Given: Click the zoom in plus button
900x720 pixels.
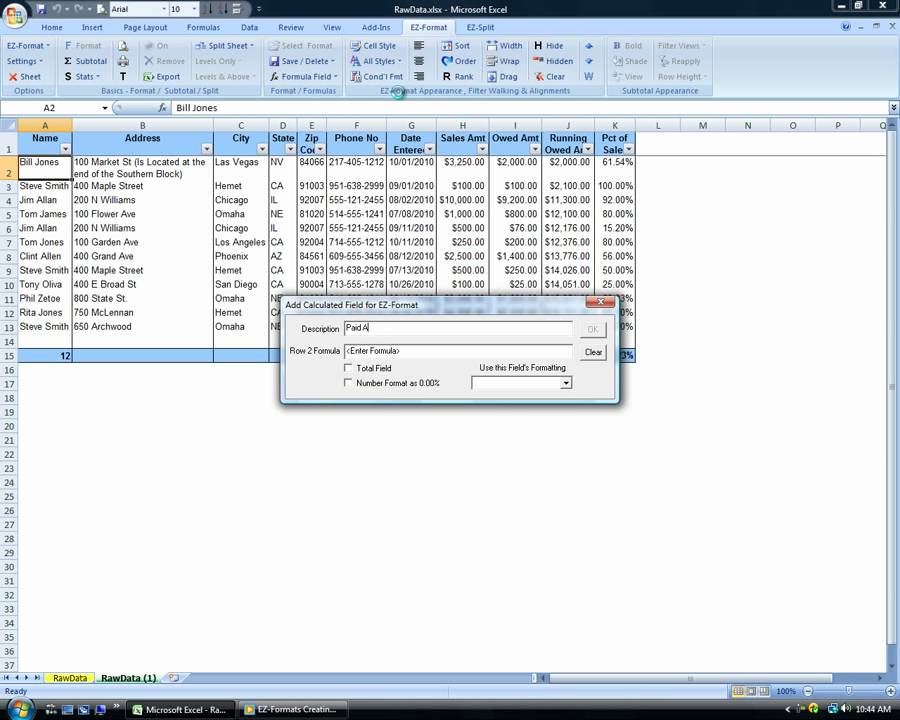Looking at the screenshot, I should pyautogui.click(x=890, y=691).
